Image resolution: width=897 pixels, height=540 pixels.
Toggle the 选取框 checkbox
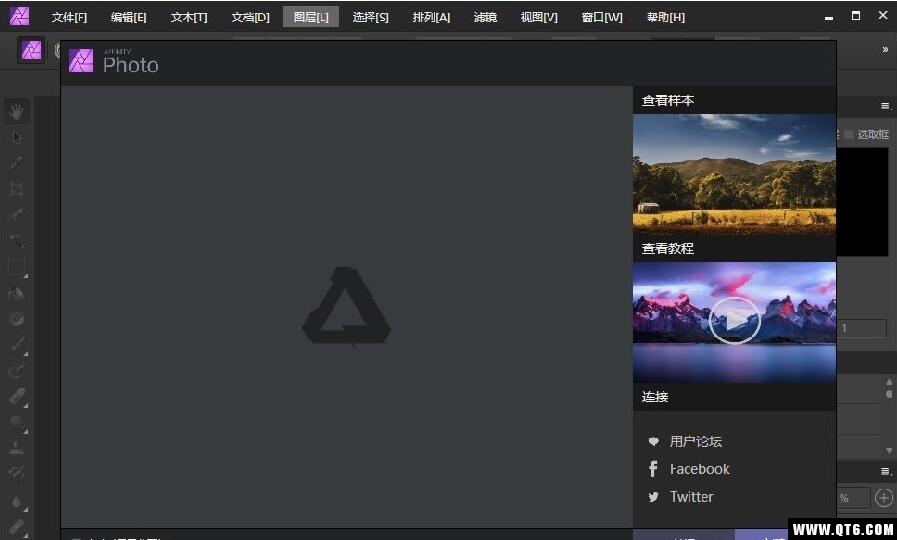[x=849, y=134]
